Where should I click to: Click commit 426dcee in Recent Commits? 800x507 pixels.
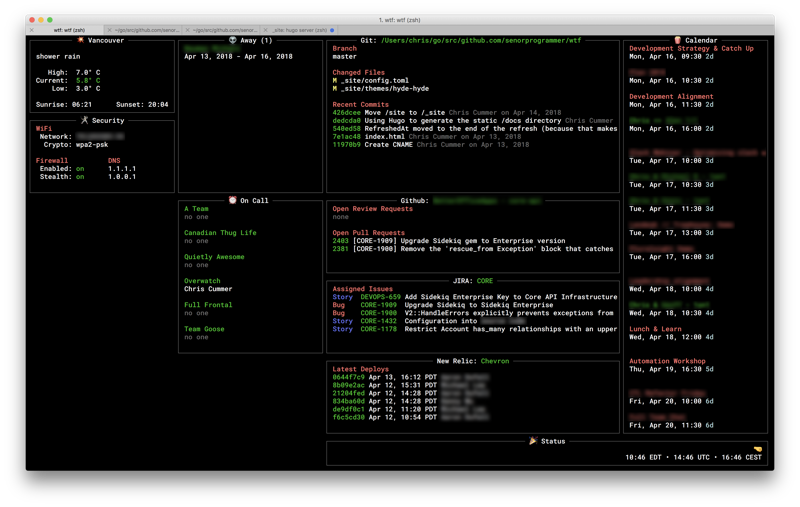point(346,113)
